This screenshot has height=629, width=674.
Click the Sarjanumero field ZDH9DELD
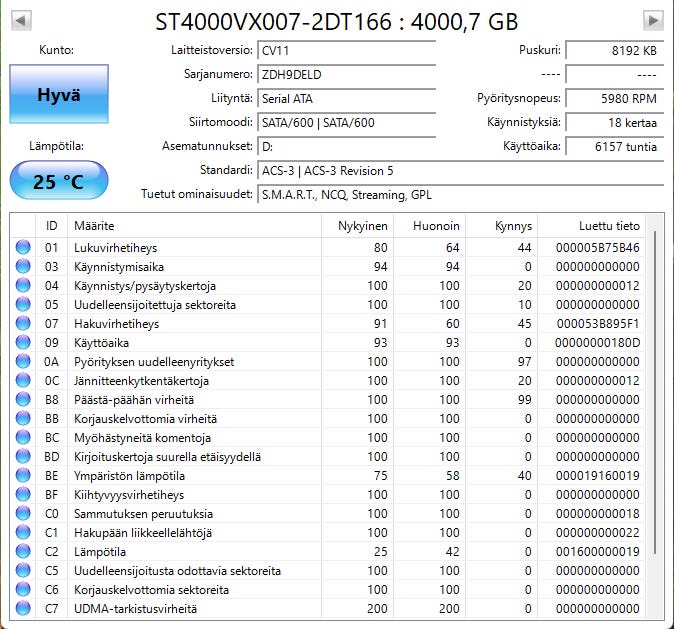click(x=346, y=74)
